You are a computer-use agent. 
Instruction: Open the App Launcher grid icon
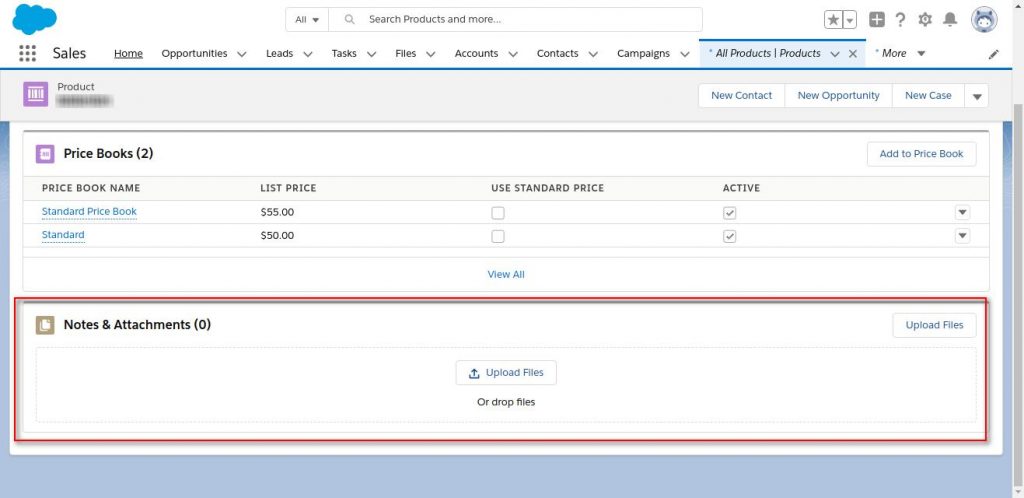(x=27, y=54)
